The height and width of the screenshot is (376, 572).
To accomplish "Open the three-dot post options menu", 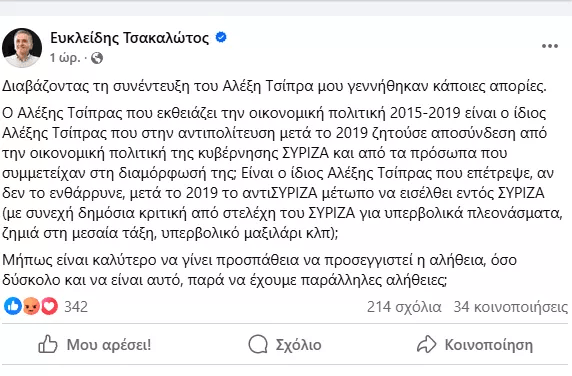I will [x=550, y=46].
